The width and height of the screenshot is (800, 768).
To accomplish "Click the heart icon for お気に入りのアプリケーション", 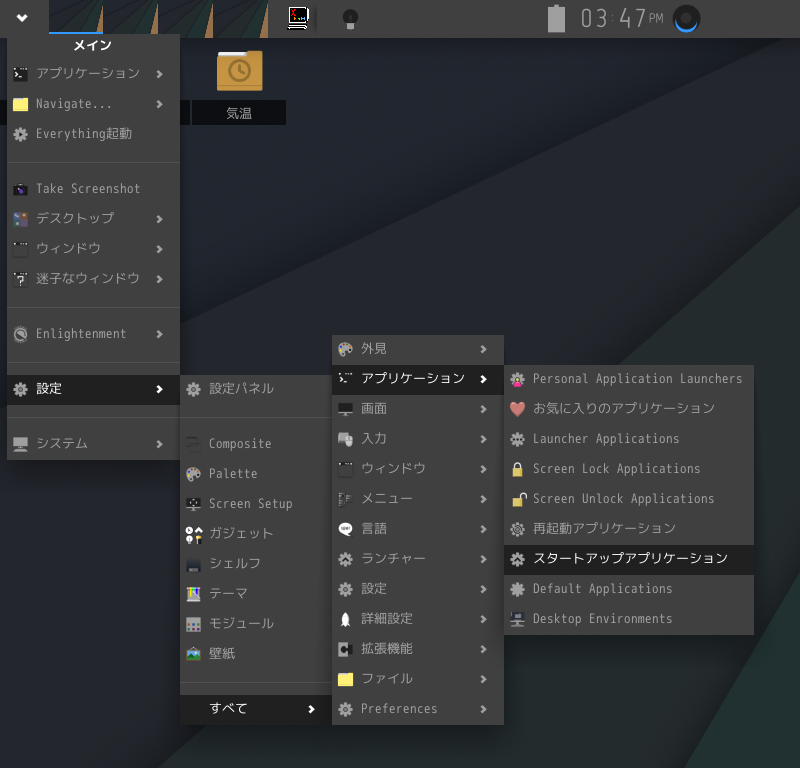I will coord(517,409).
